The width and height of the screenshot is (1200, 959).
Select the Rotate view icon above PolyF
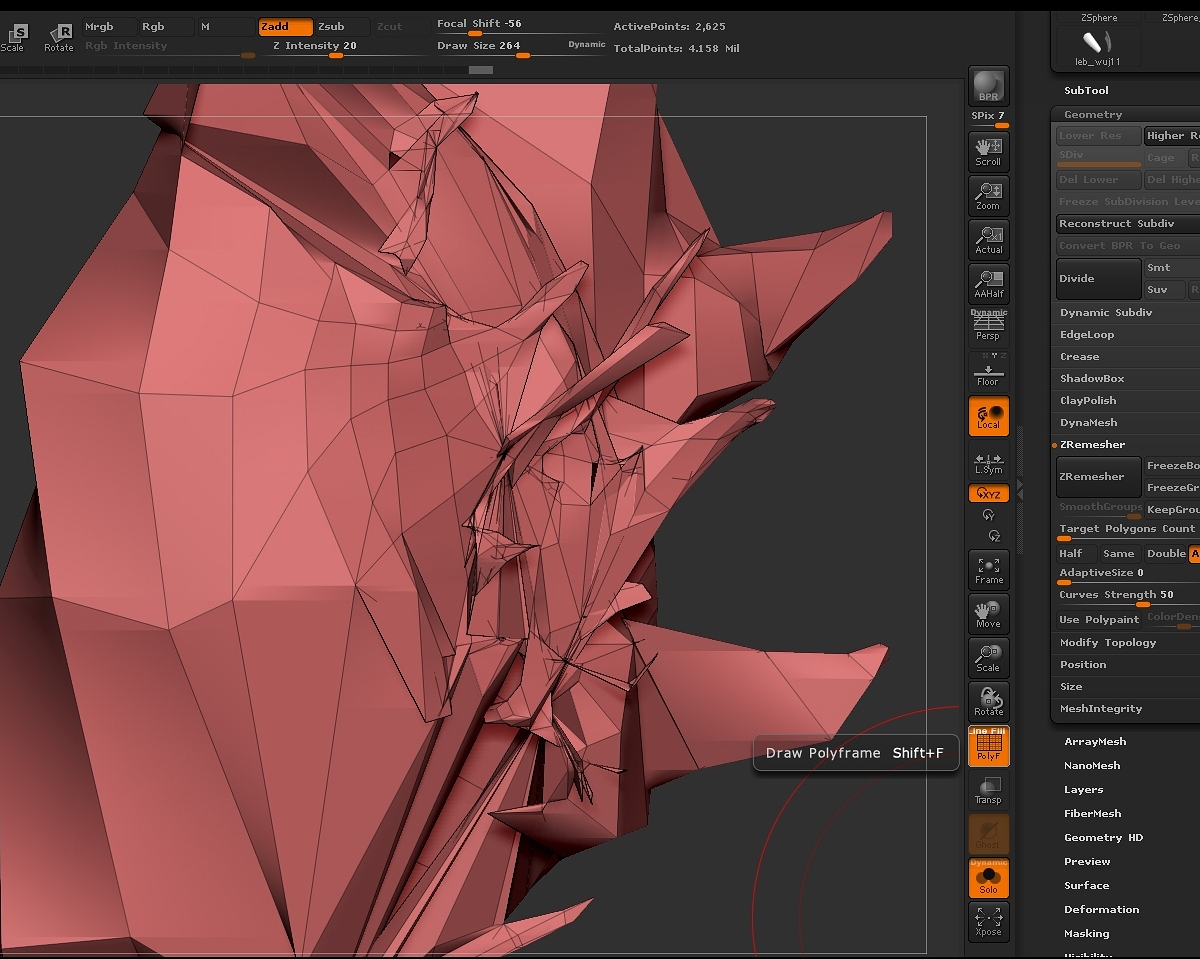[x=989, y=701]
